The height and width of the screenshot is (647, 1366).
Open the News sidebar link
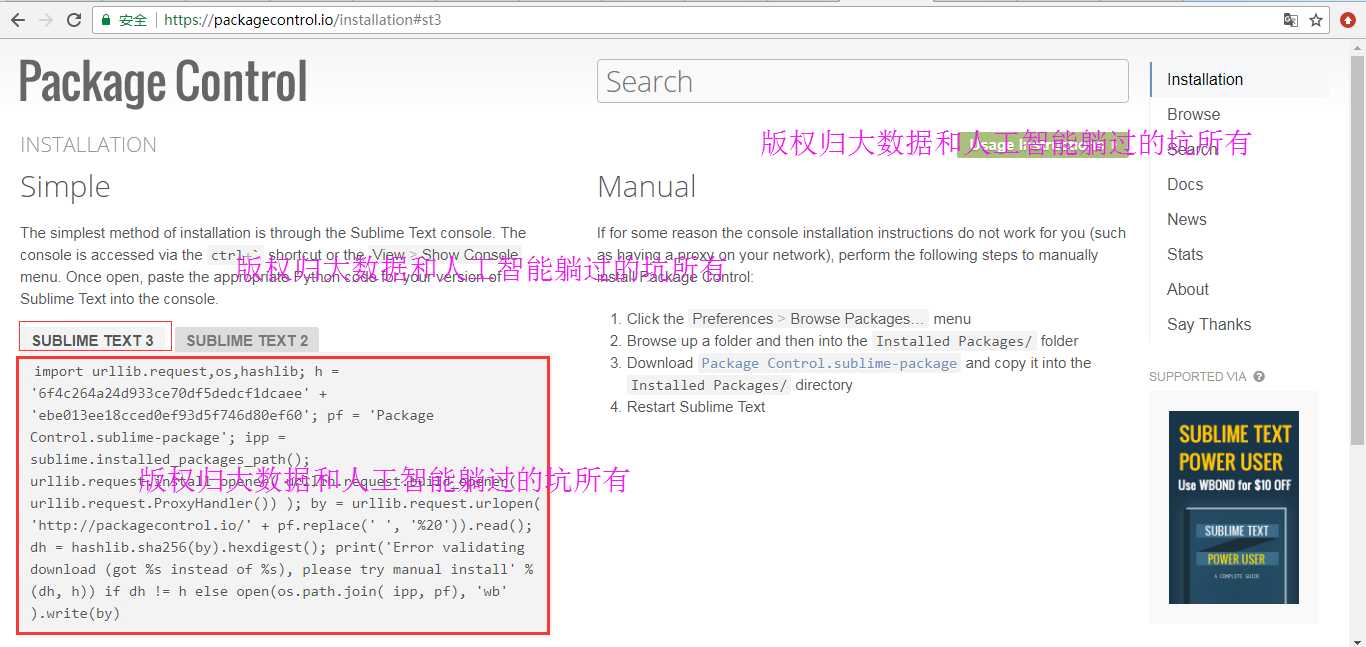[1187, 219]
